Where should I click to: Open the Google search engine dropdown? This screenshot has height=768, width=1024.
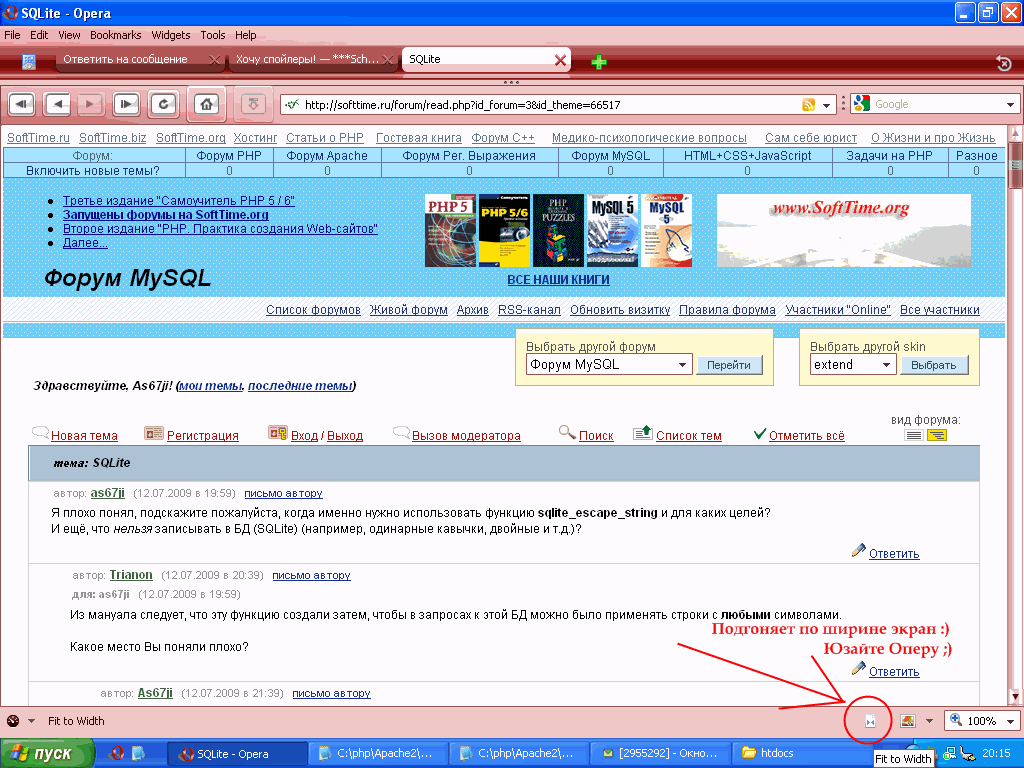click(1010, 104)
